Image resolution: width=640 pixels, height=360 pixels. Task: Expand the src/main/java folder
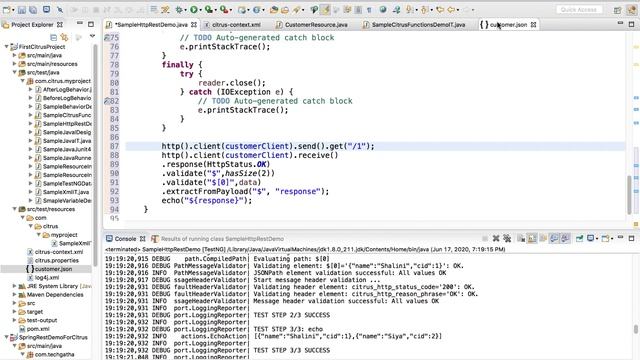15,55
